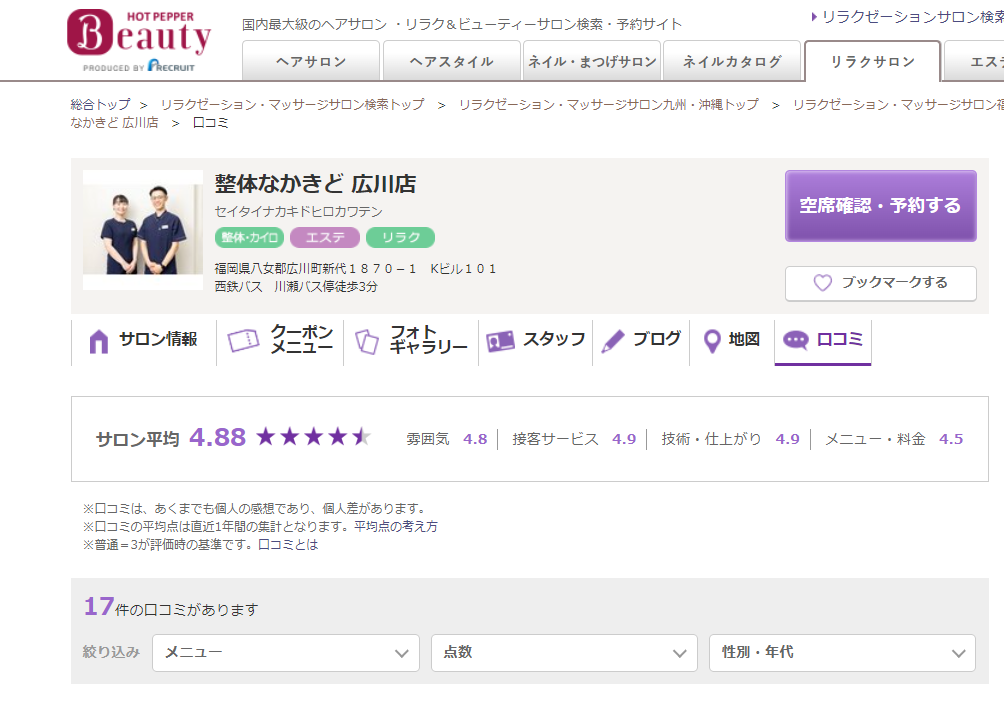Click the 雰囲気 score 4.8
The width and height of the screenshot is (1004, 711).
tap(475, 439)
